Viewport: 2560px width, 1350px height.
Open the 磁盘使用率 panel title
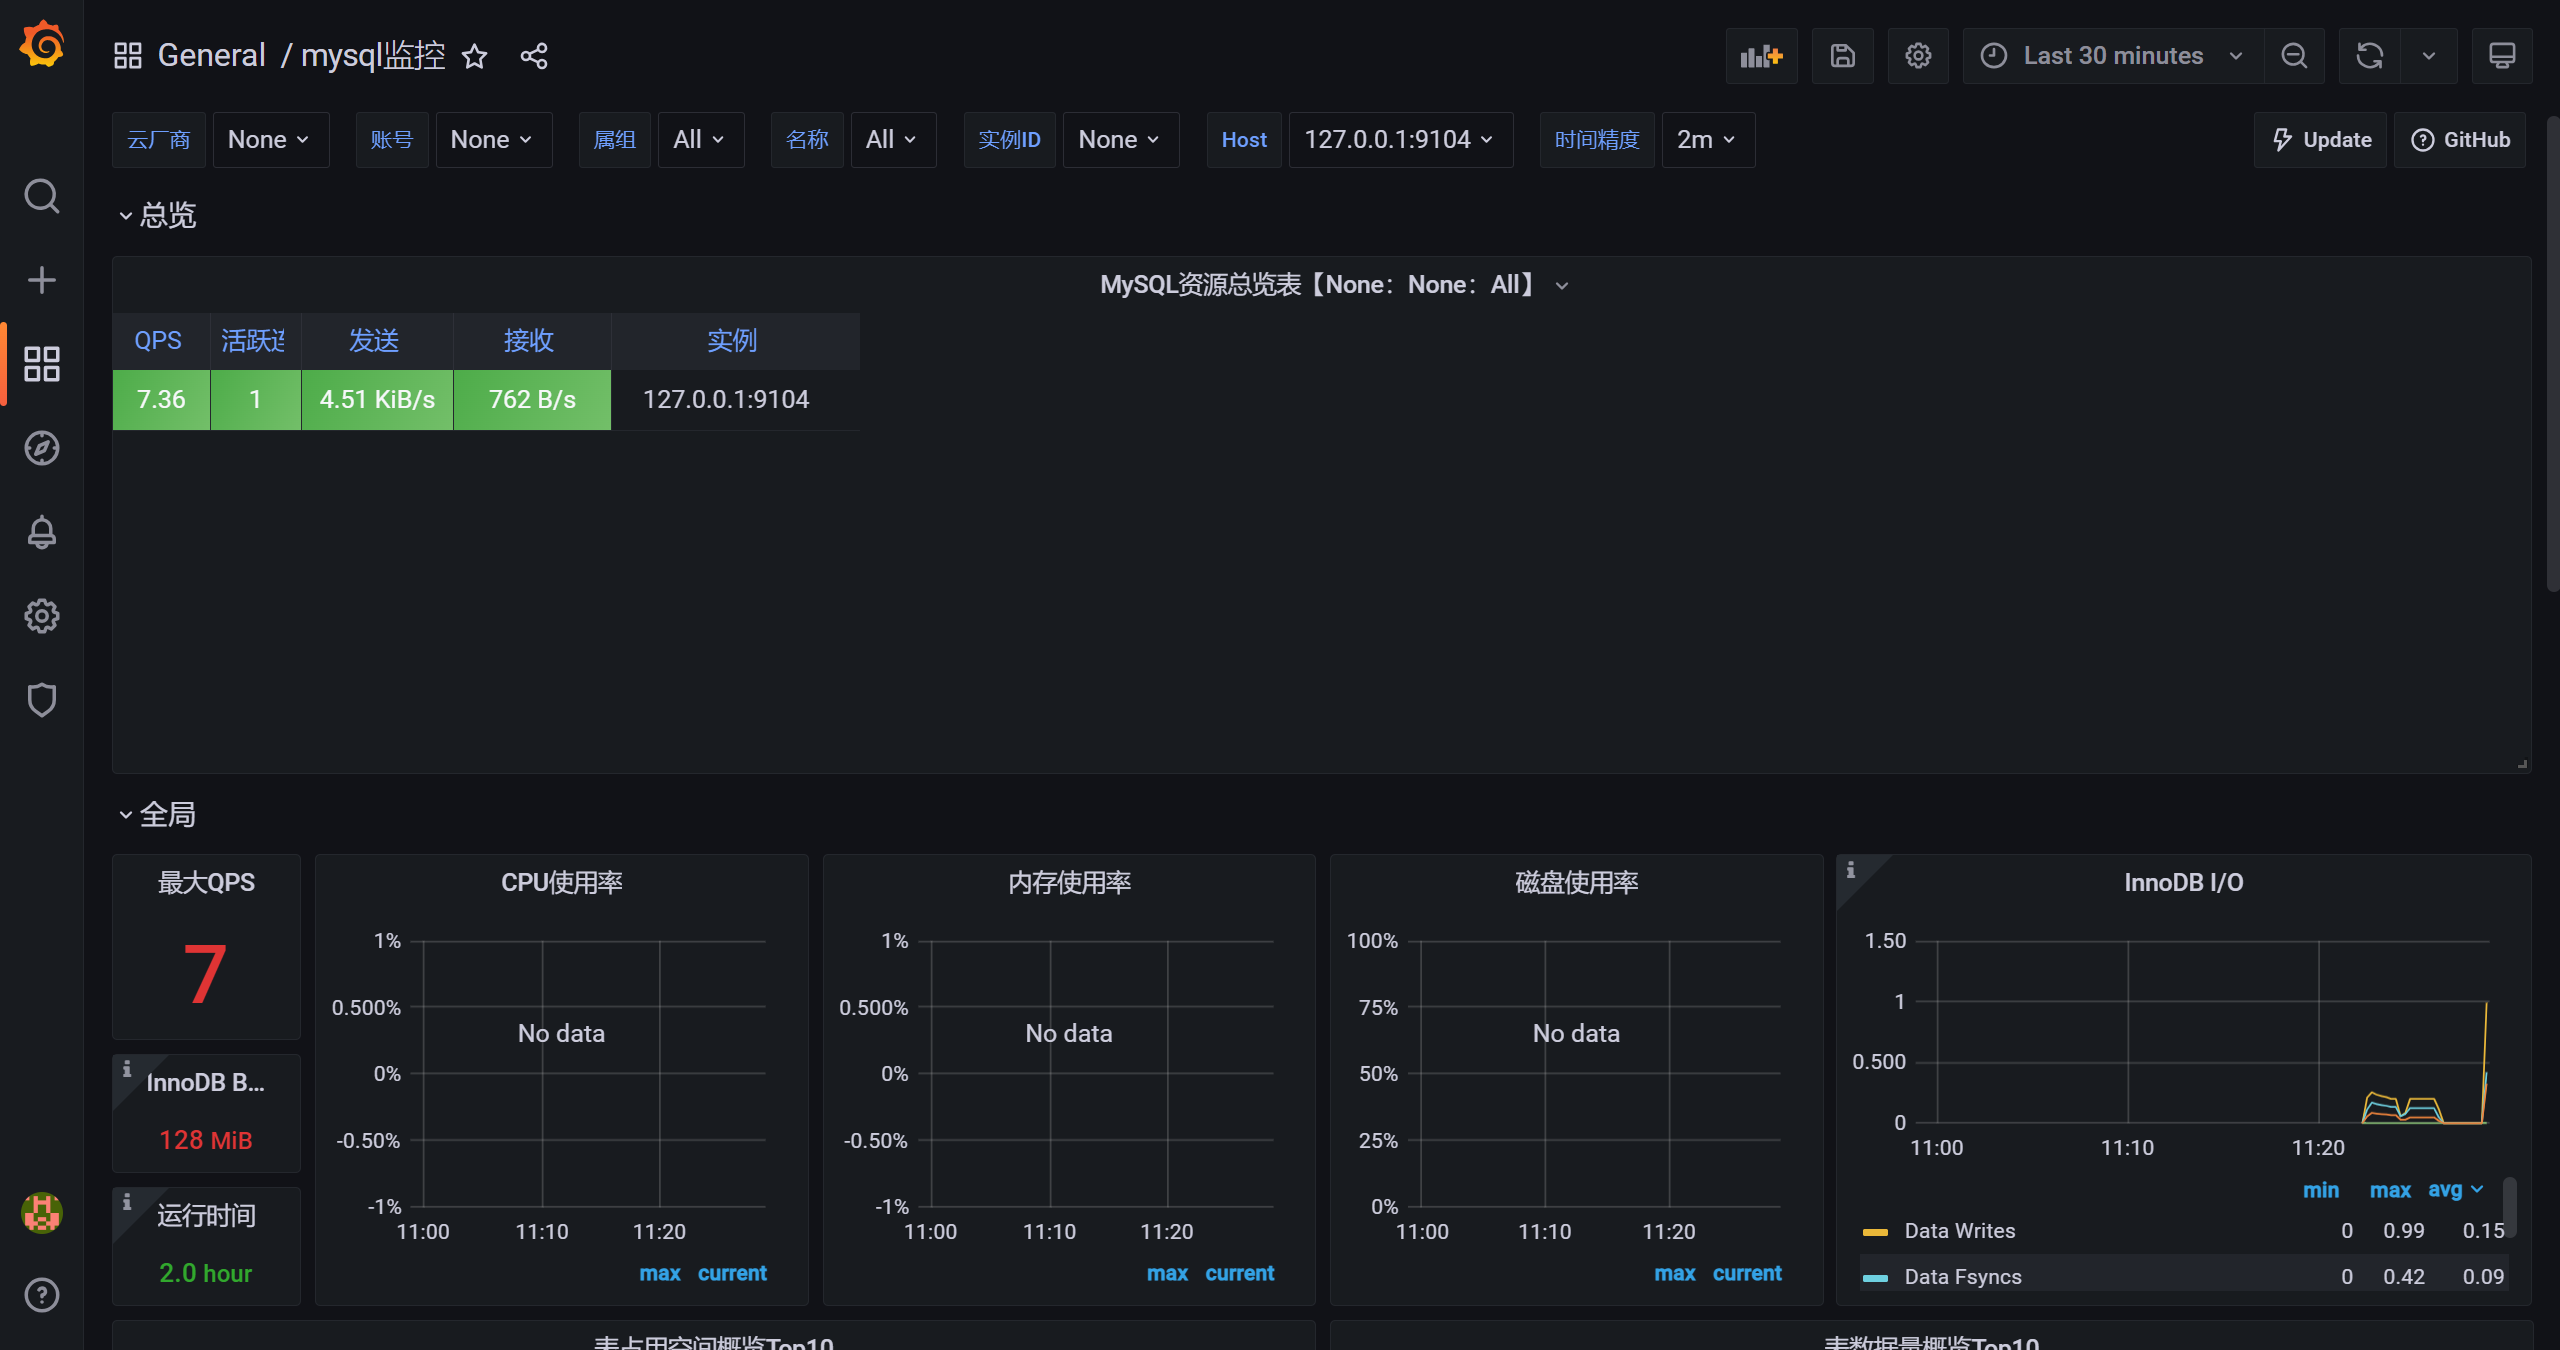pos(1577,883)
